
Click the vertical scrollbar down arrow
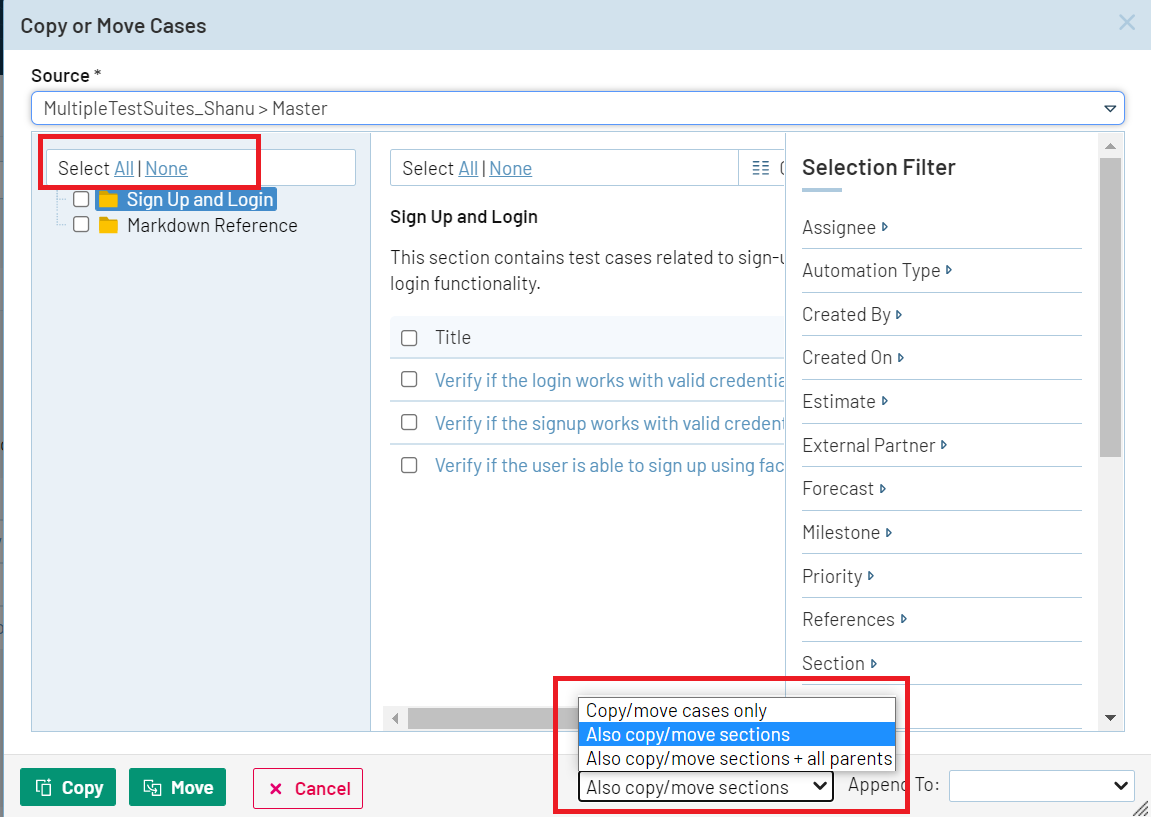tap(1109, 718)
